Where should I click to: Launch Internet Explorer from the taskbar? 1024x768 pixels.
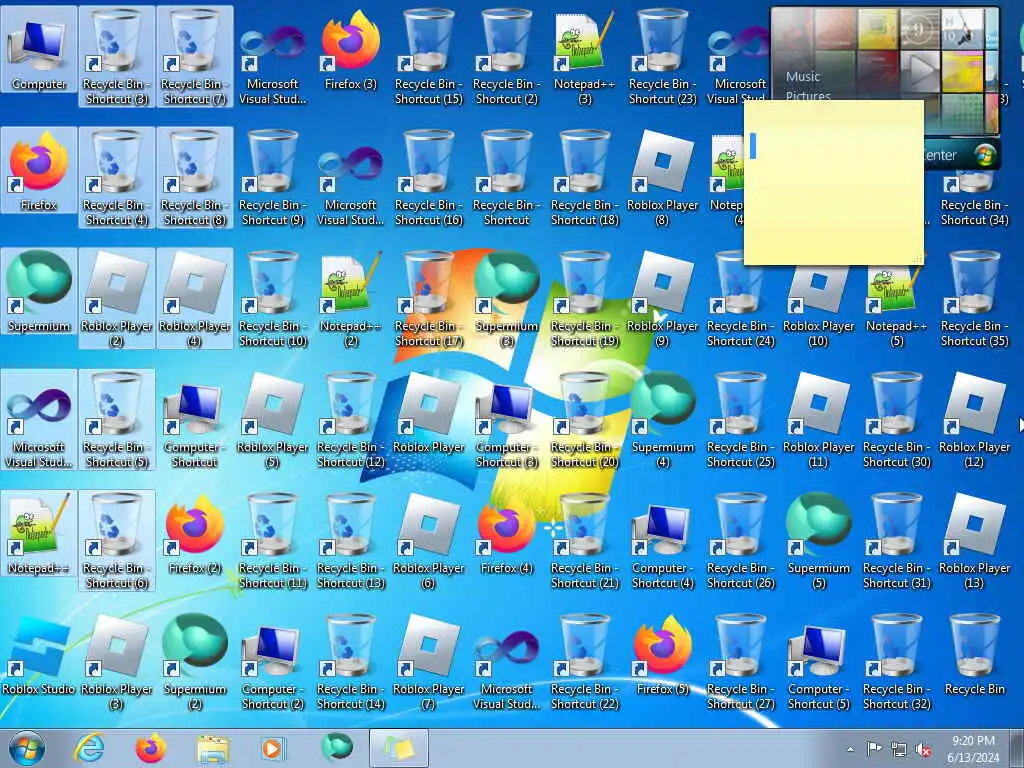[x=89, y=748]
